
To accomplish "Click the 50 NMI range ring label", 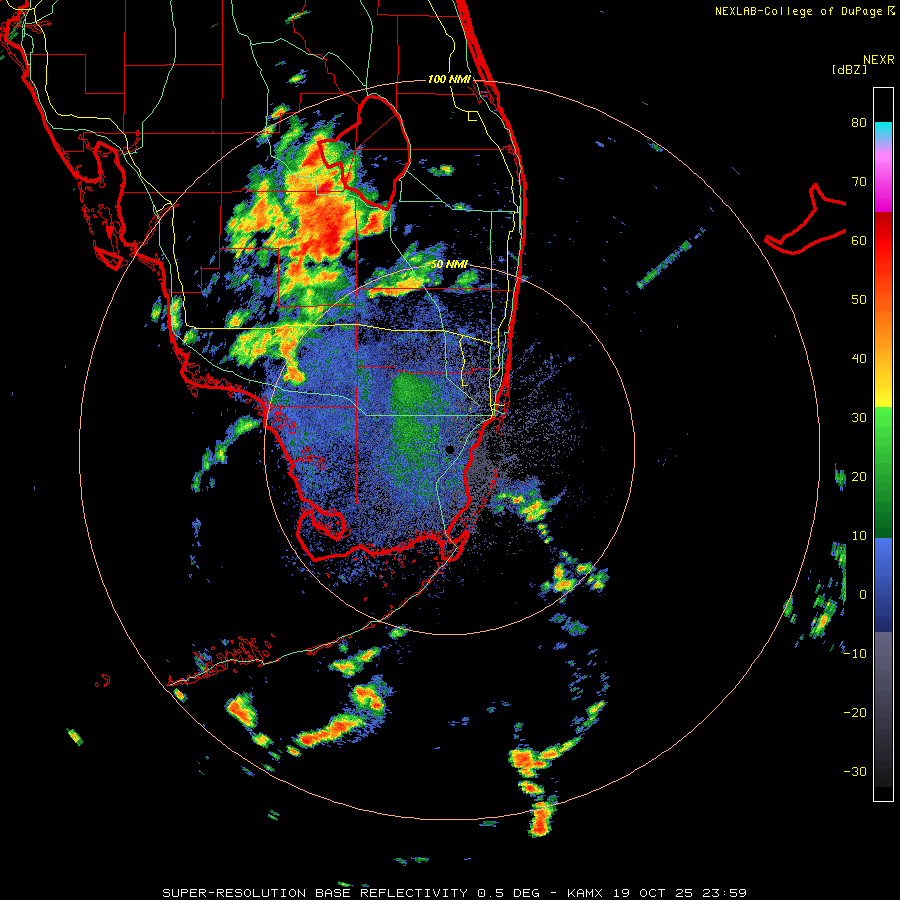I will click(x=449, y=265).
